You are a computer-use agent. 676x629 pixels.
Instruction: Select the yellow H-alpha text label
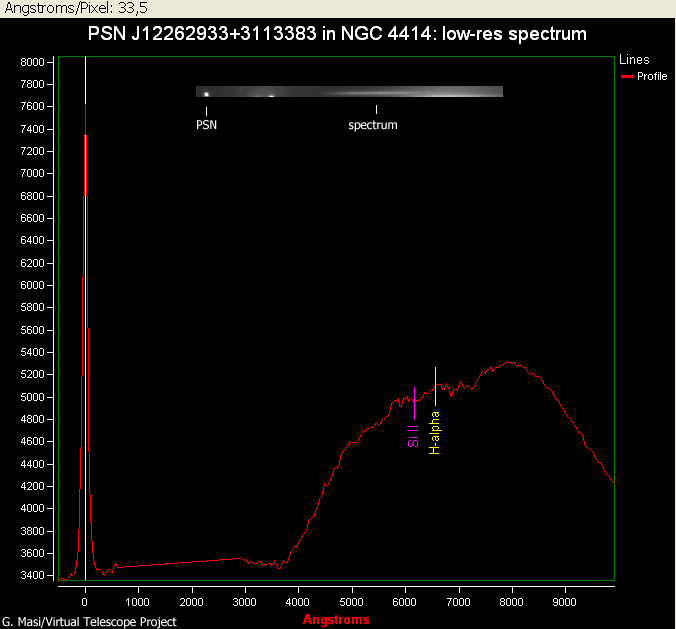[435, 432]
